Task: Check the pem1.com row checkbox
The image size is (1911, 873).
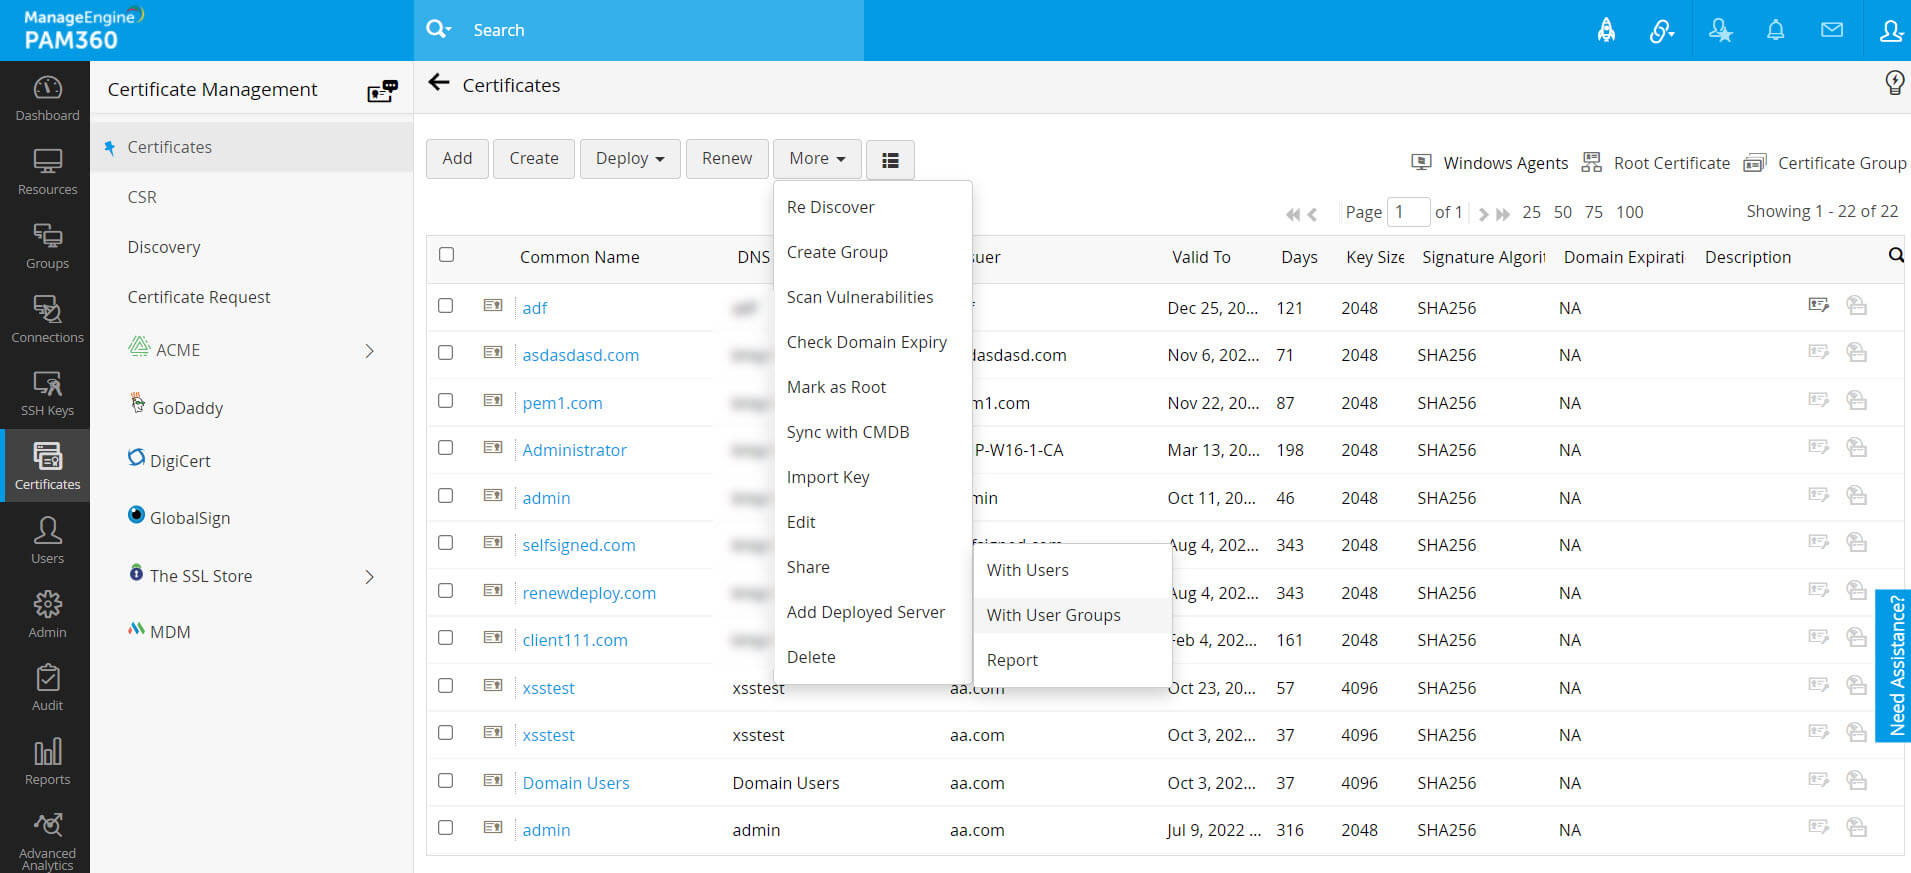Action: (446, 400)
